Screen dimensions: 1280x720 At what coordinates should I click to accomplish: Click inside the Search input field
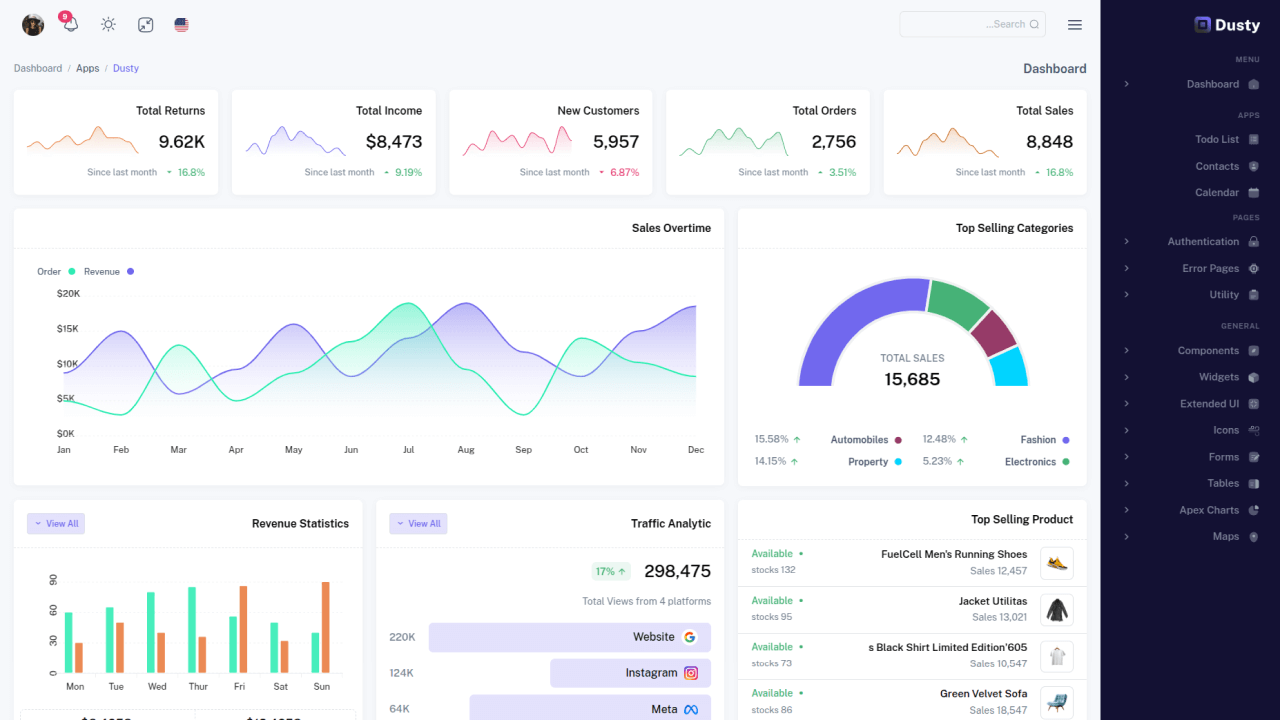point(972,24)
